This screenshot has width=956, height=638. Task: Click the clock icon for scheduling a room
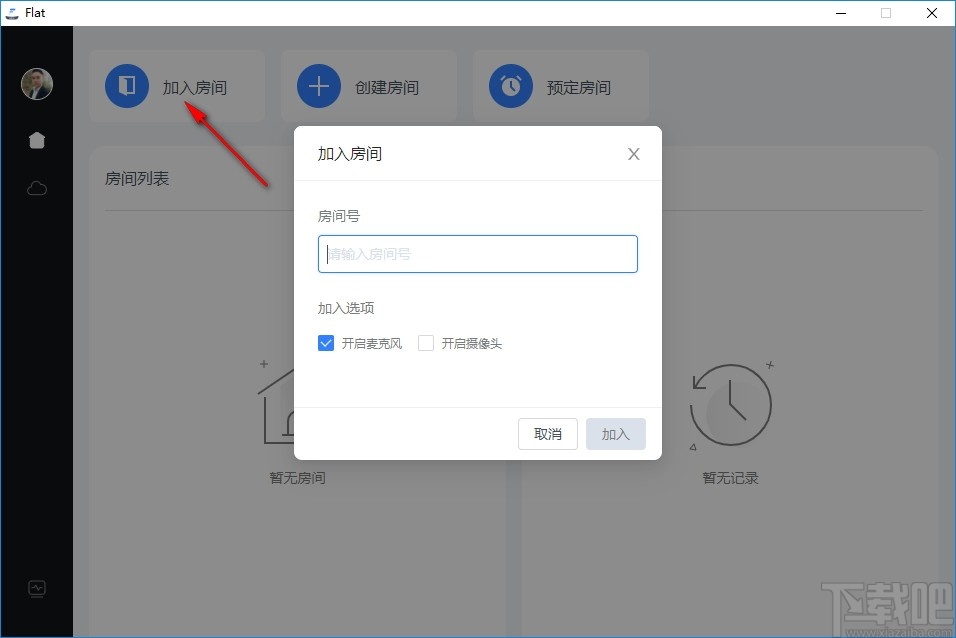pos(510,86)
